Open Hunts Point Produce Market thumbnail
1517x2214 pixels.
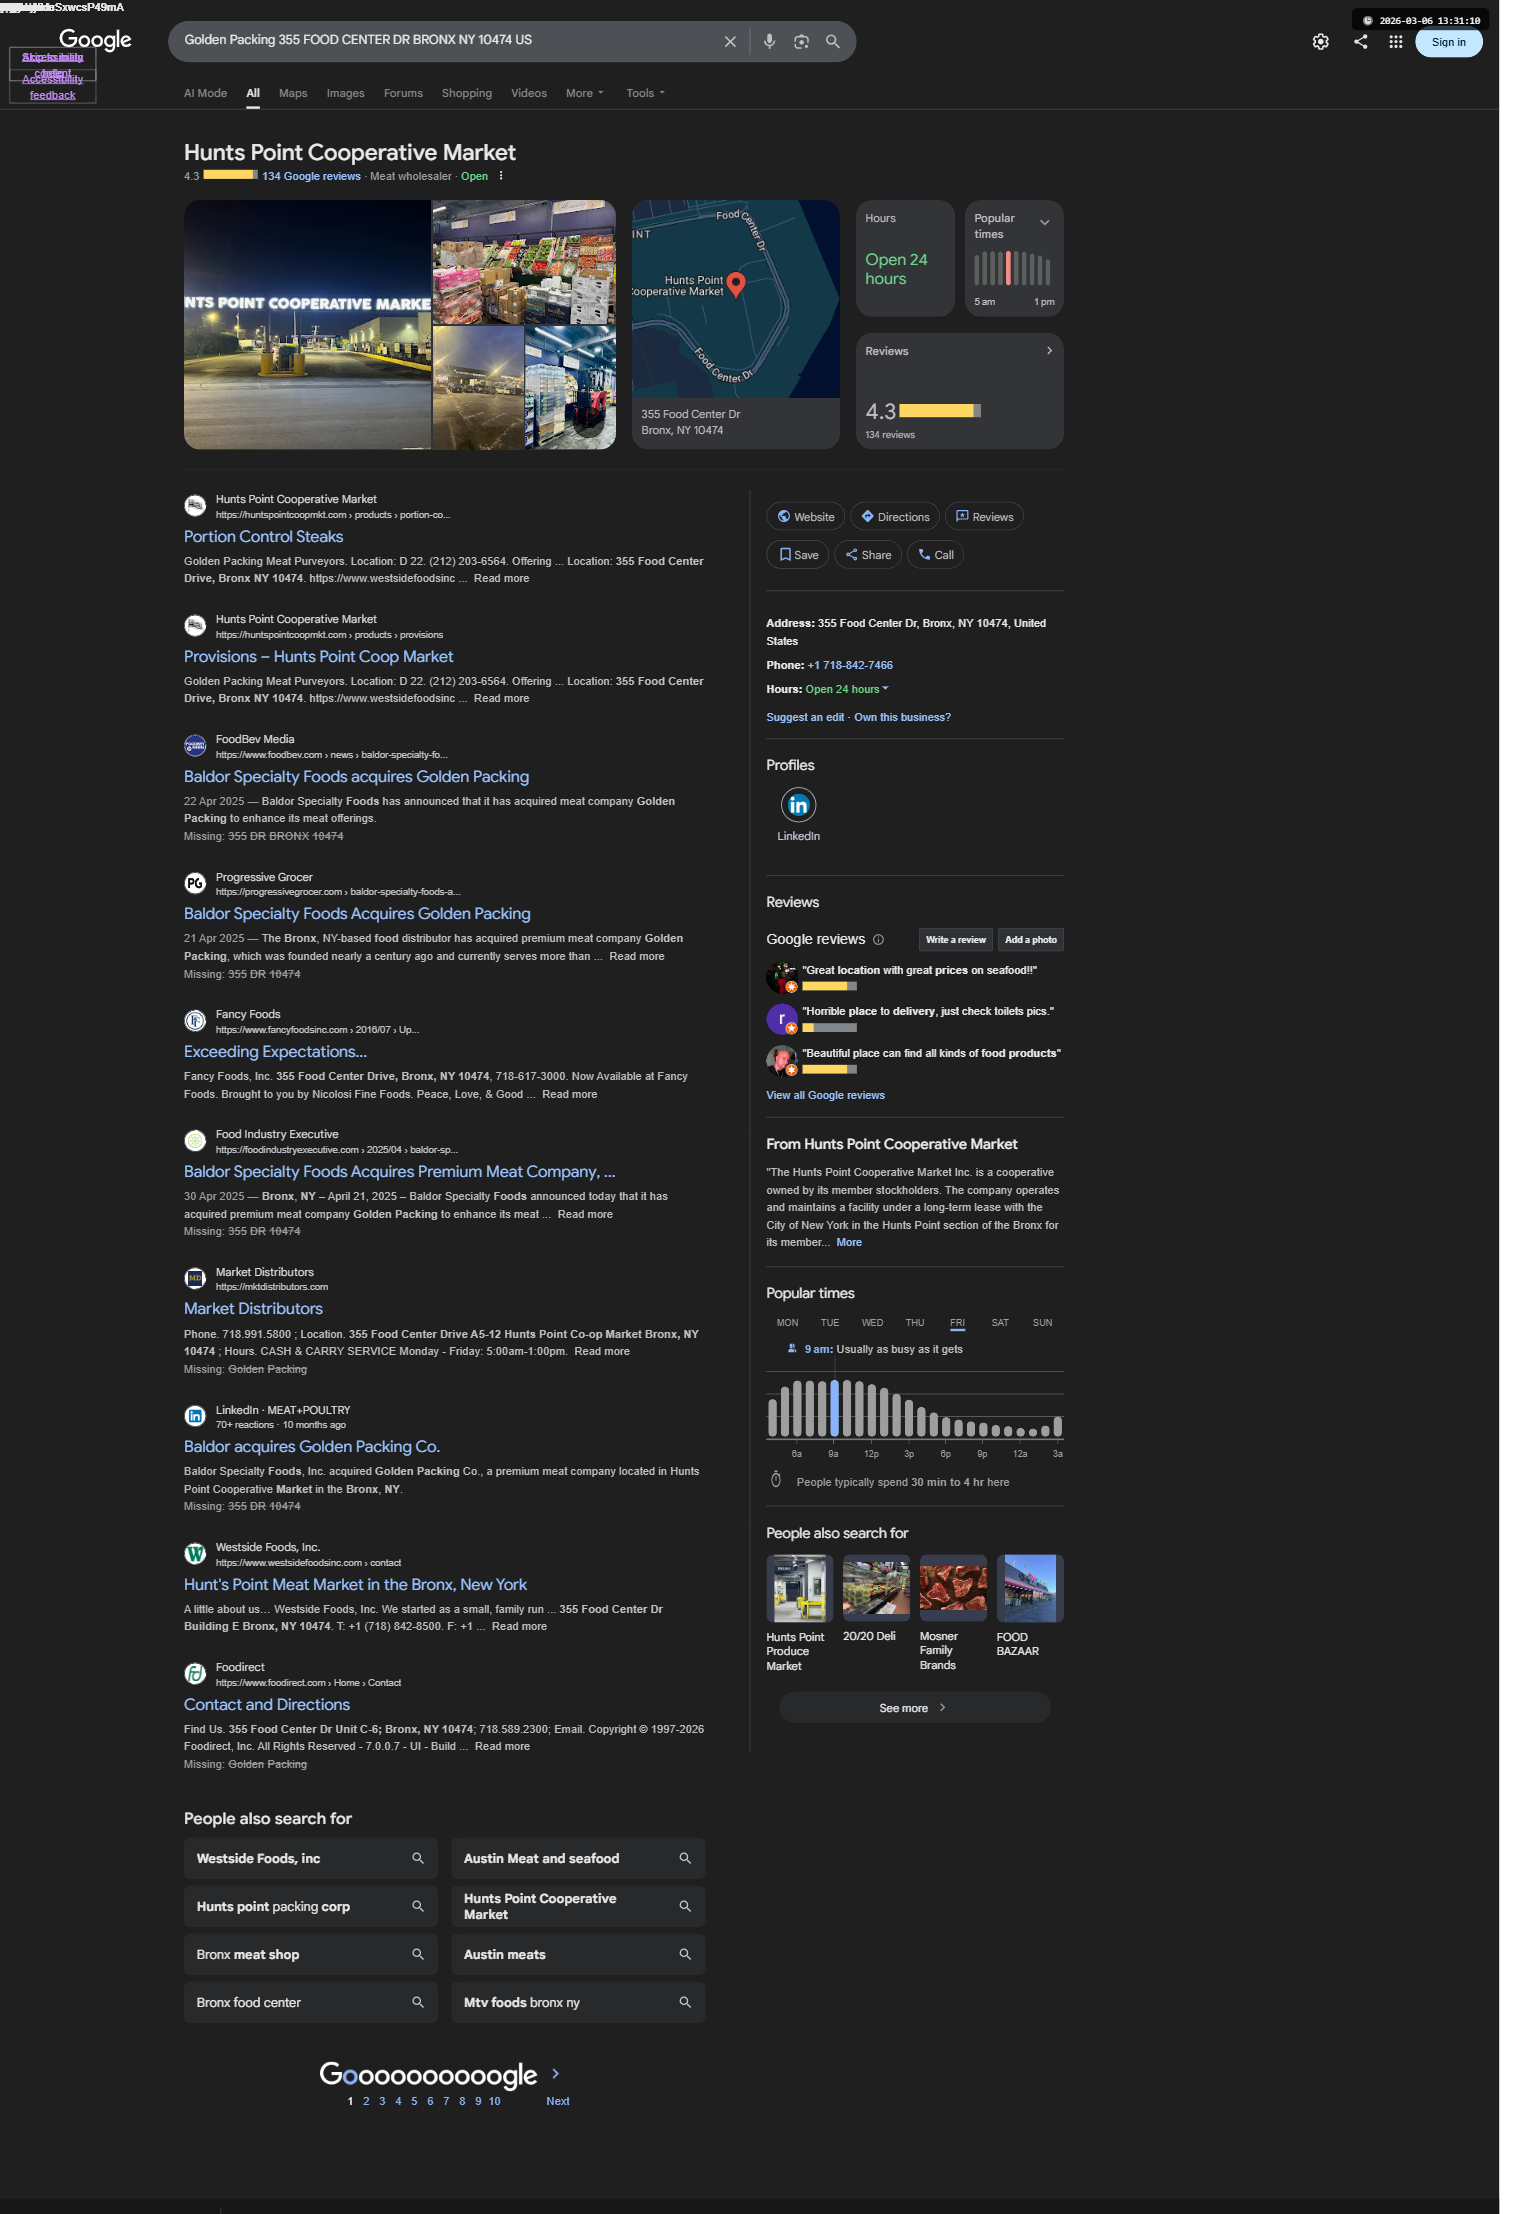799,1588
